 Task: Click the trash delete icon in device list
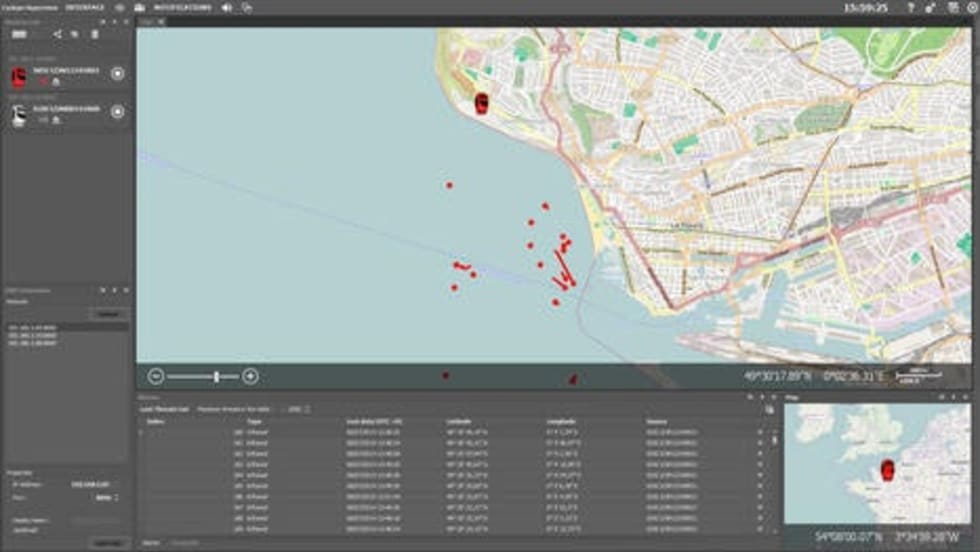click(x=95, y=34)
